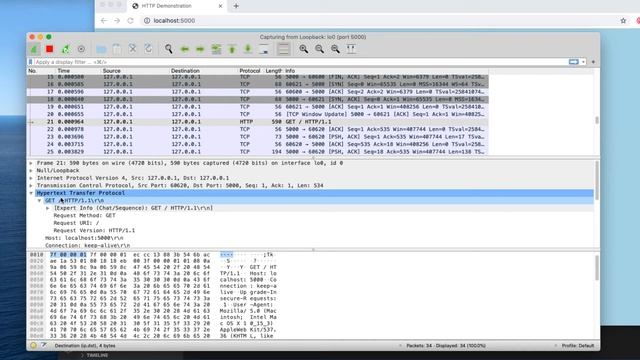640x360 pixels.
Task: Go back in packet history
Action: click(x=184, y=49)
